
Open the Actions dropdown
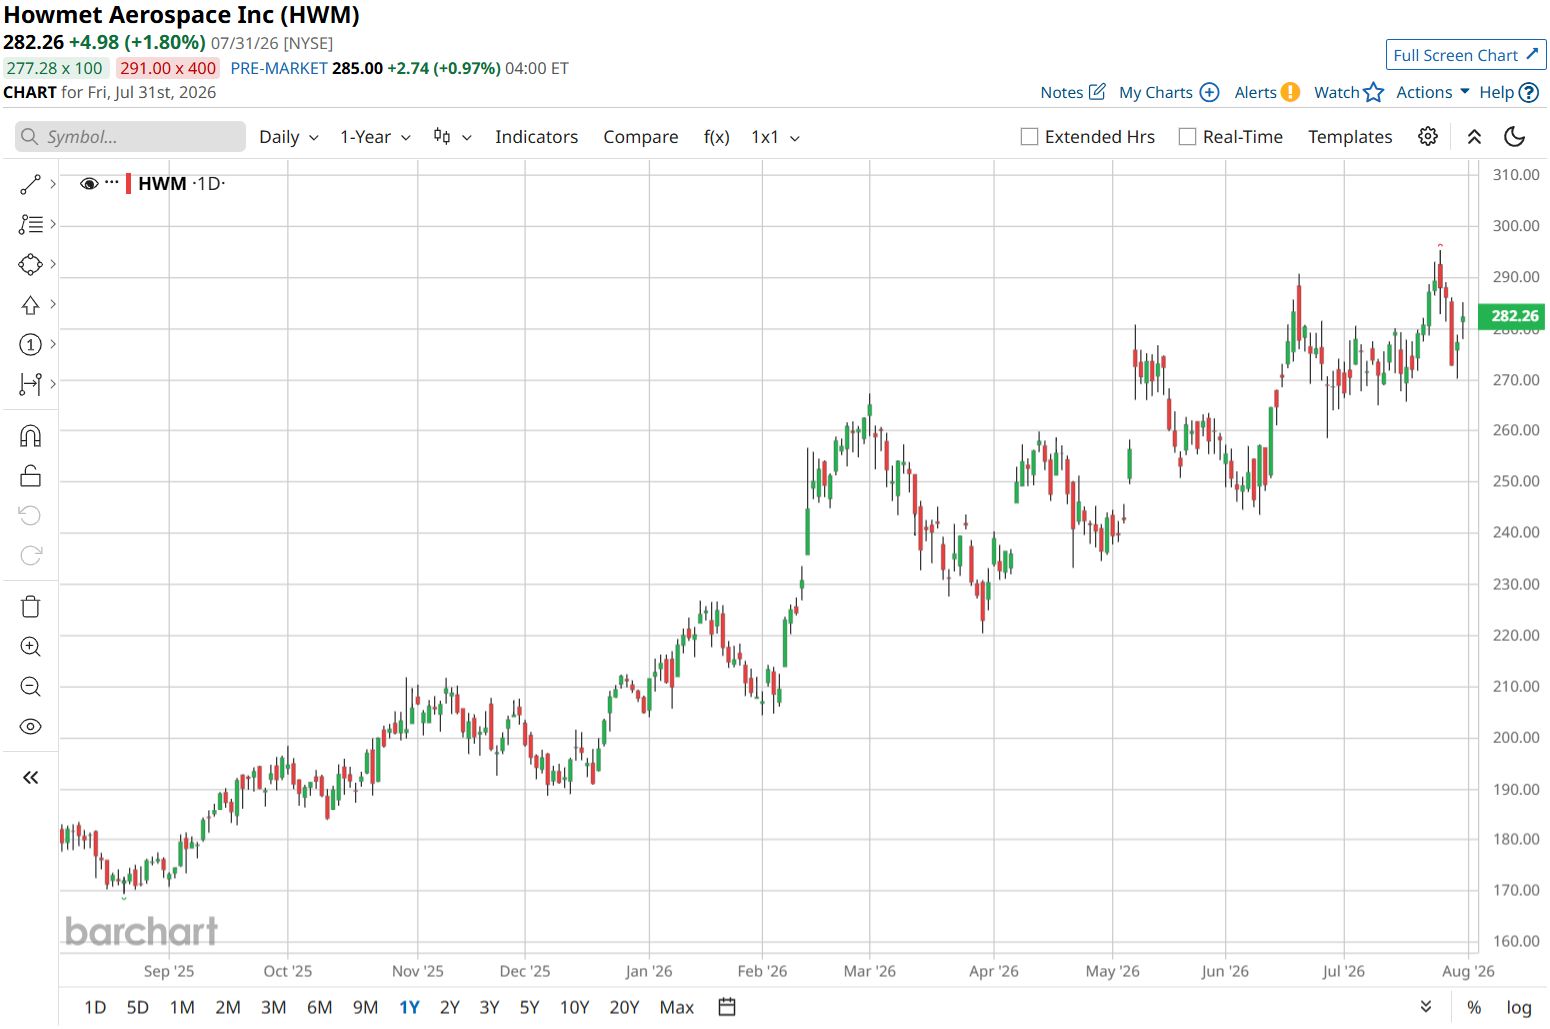pyautogui.click(x=1432, y=92)
